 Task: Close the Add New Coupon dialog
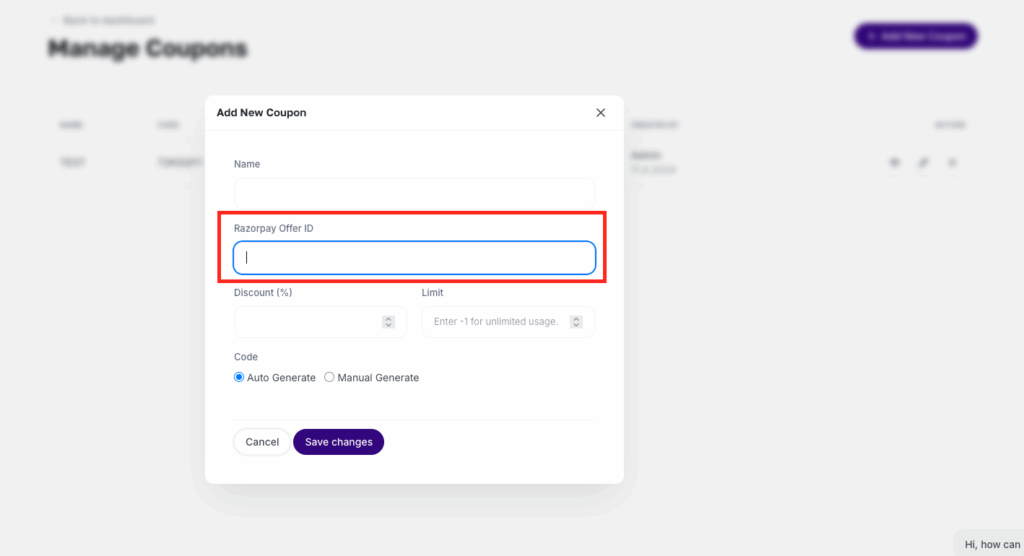(x=601, y=113)
